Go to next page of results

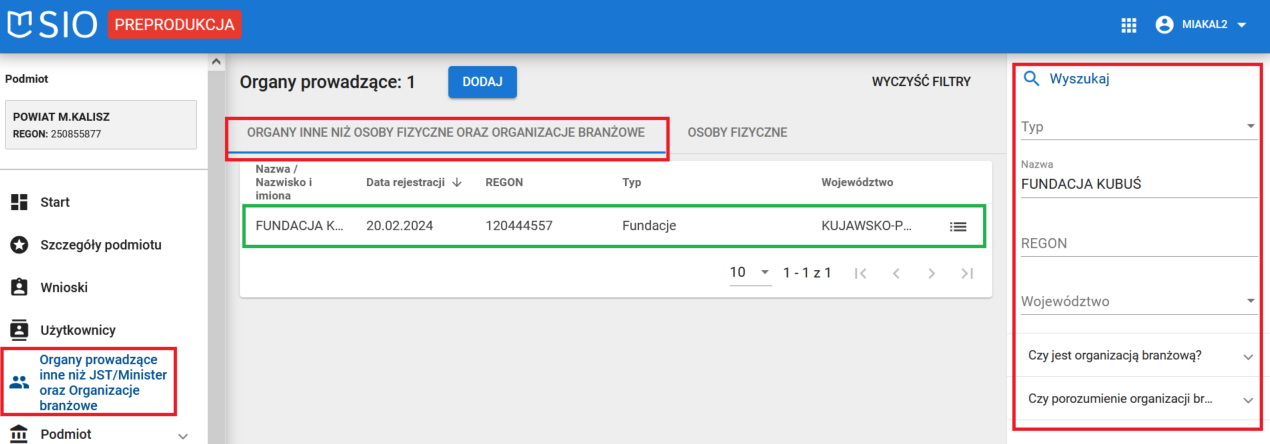pos(931,273)
